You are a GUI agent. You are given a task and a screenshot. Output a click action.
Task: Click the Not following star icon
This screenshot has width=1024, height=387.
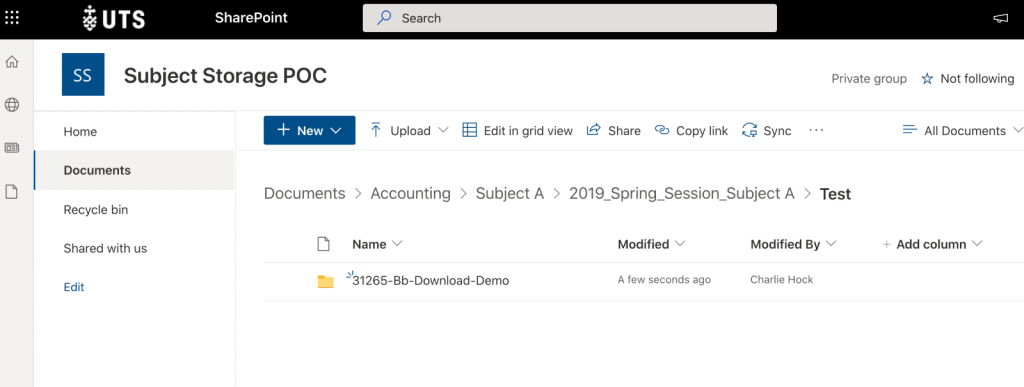point(927,79)
